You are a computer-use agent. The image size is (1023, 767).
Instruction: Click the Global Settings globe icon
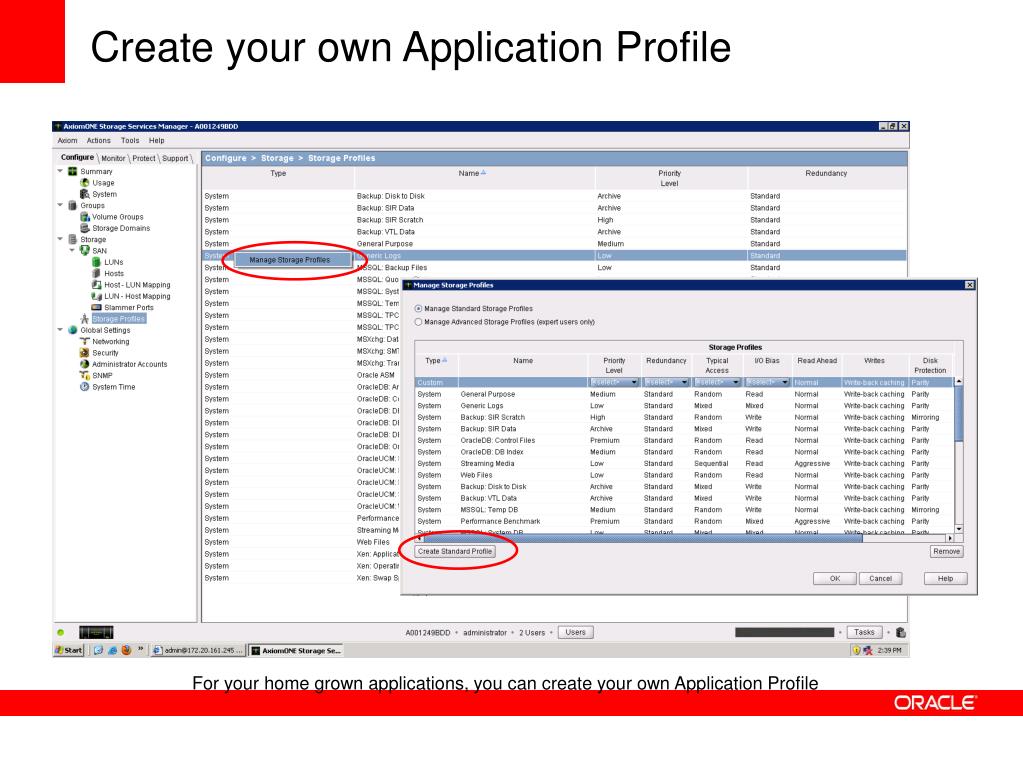click(x=72, y=330)
